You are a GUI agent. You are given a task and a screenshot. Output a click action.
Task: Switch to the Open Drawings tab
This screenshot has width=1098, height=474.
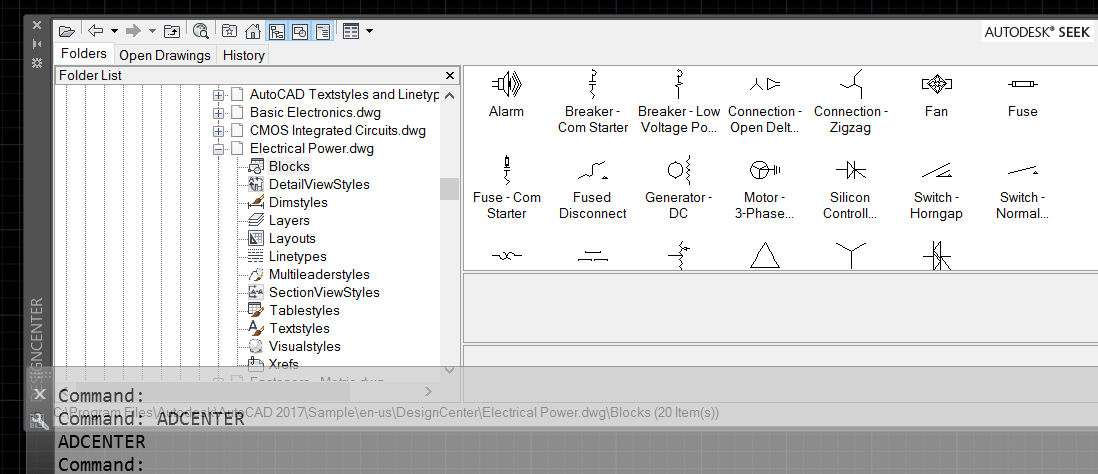pos(165,55)
